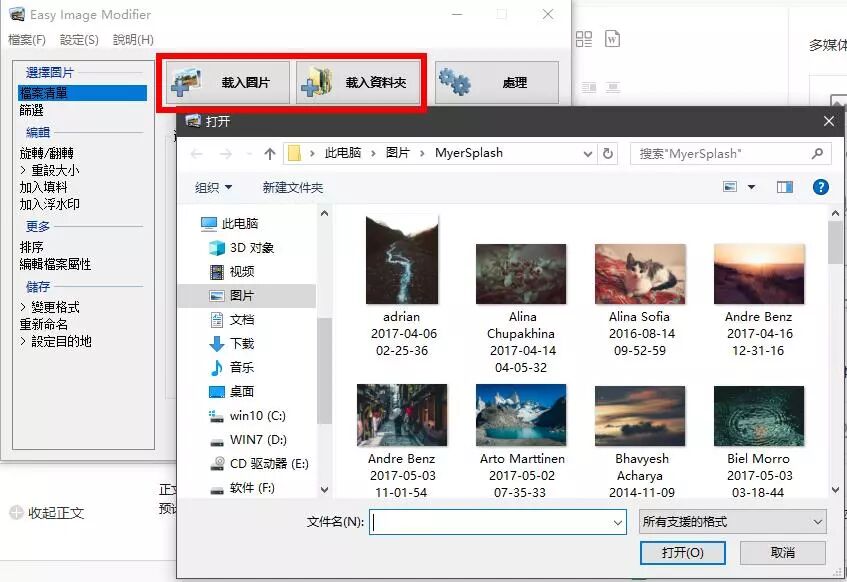Click the 打开(O) button to open
The height and width of the screenshot is (582, 847).
point(682,553)
